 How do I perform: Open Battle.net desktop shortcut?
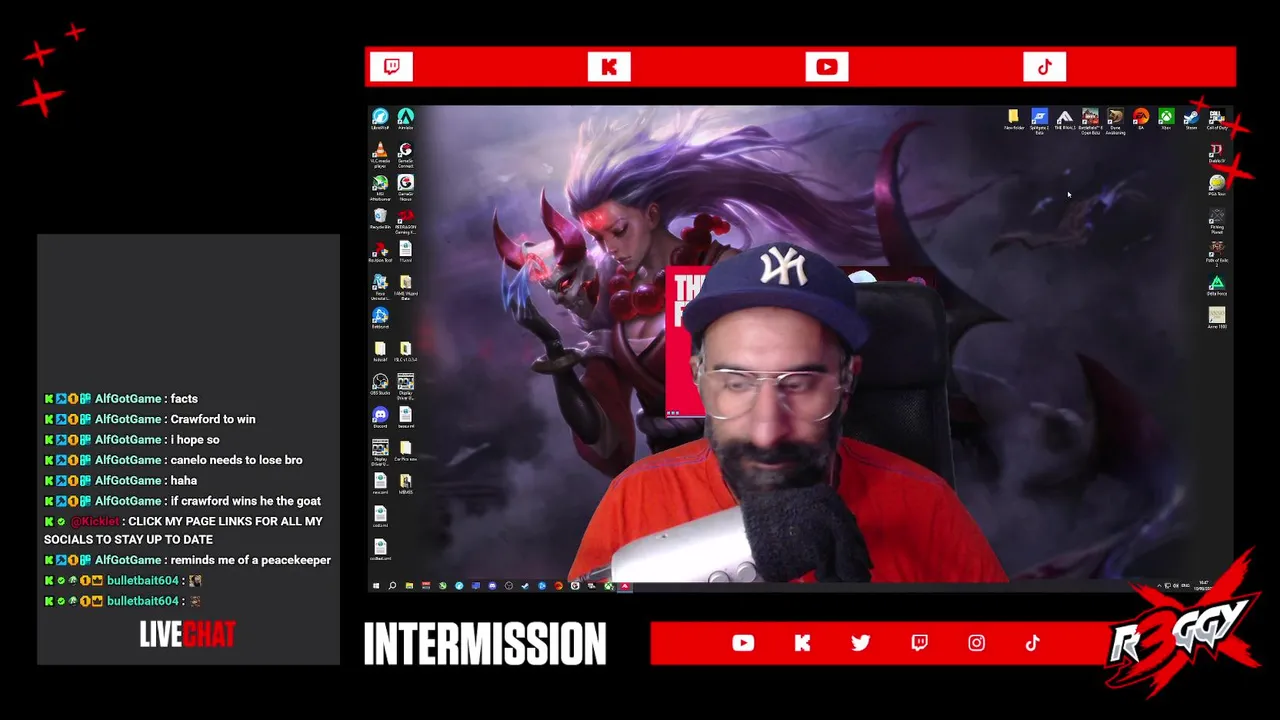point(380,319)
